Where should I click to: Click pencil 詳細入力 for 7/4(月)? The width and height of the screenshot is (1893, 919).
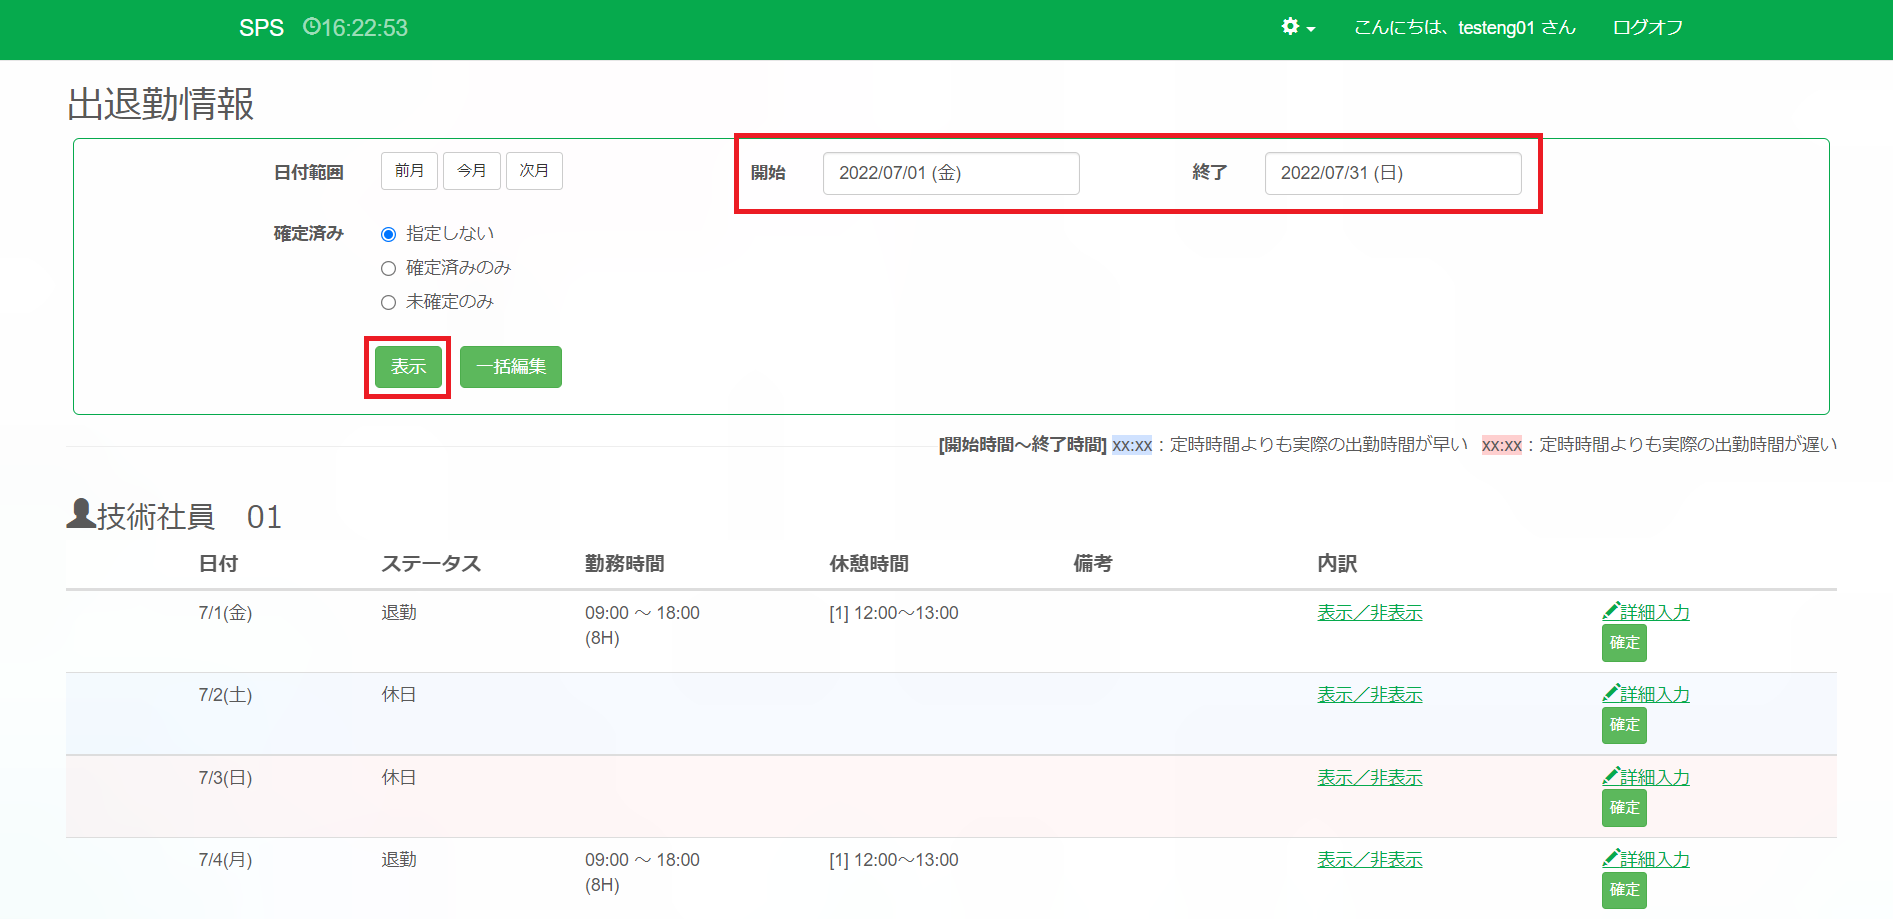tap(1646, 859)
